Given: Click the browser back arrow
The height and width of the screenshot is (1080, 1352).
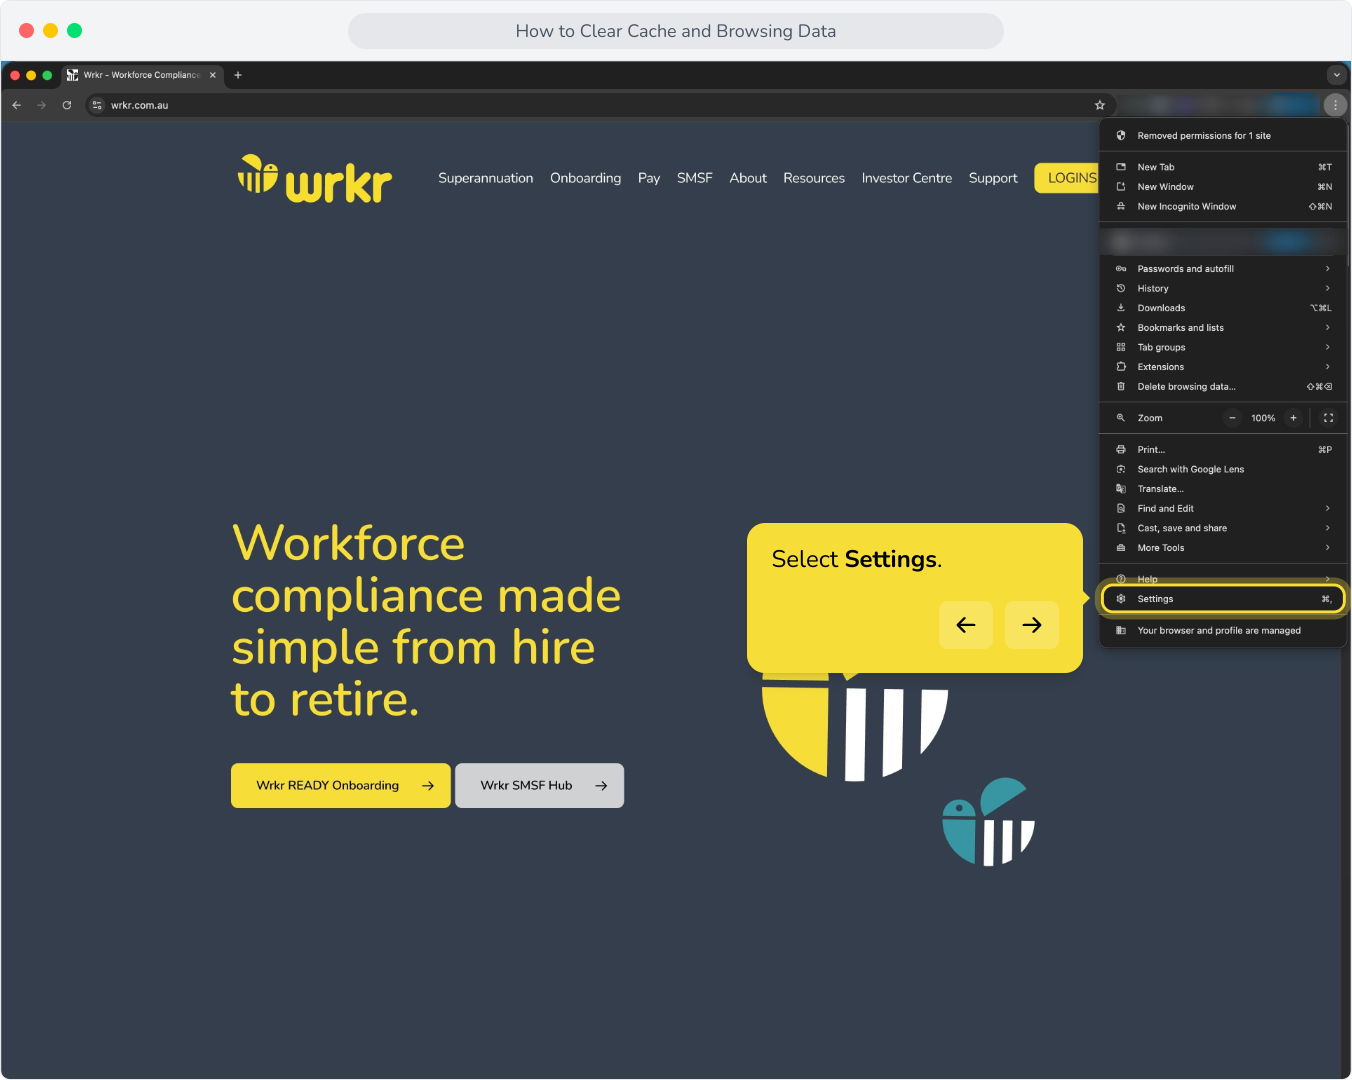Looking at the screenshot, I should (17, 105).
